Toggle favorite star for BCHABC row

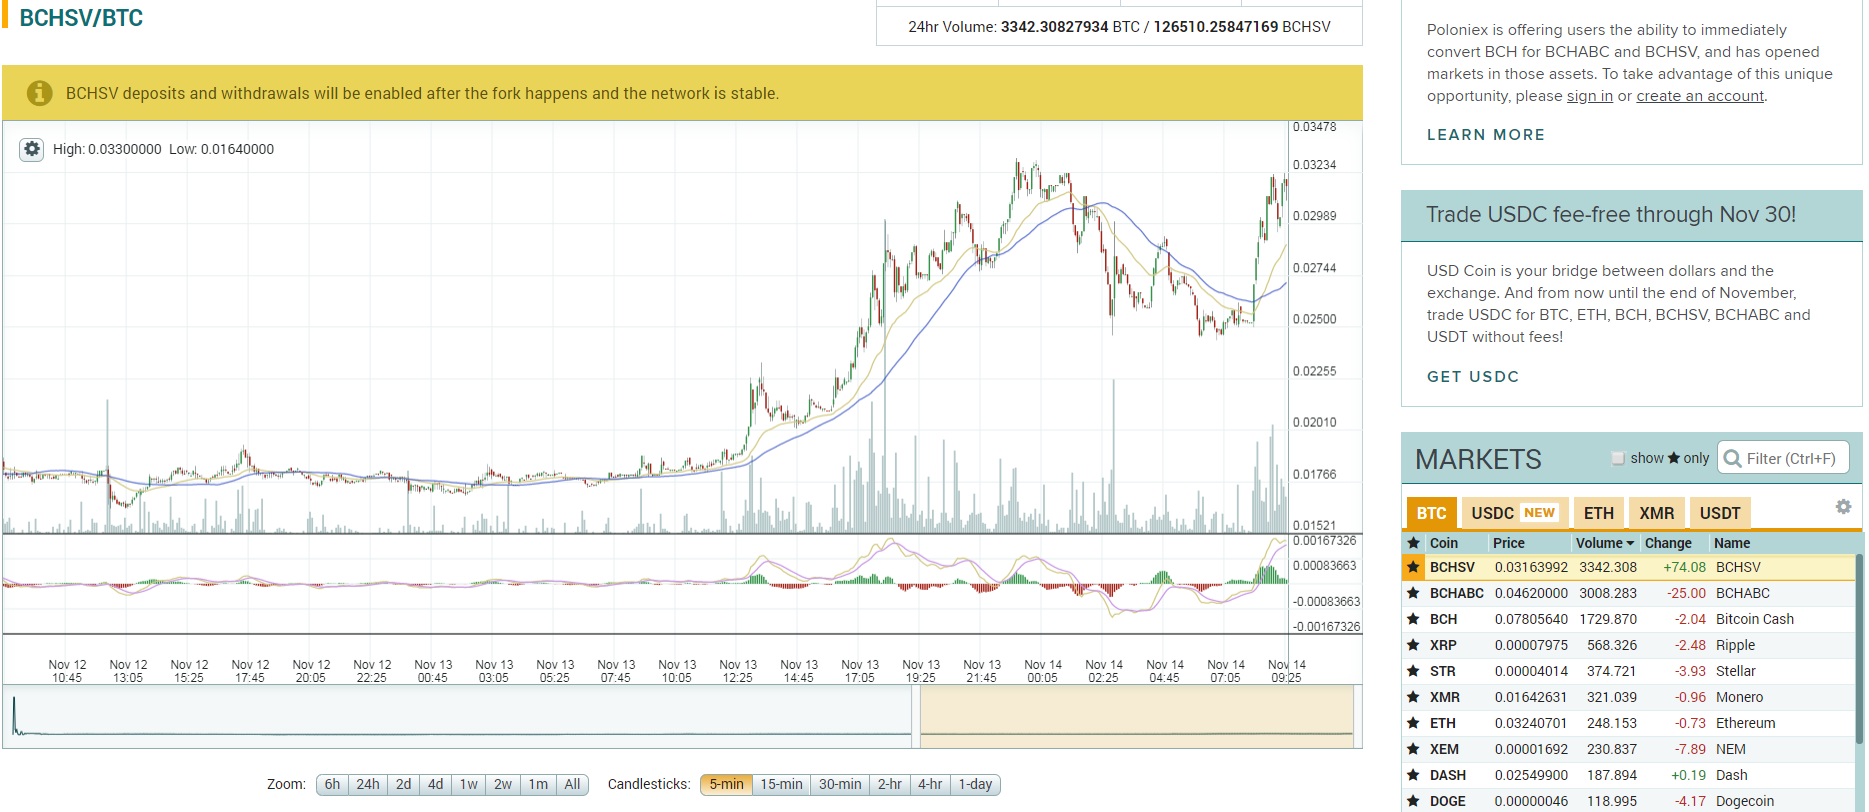coord(1413,593)
